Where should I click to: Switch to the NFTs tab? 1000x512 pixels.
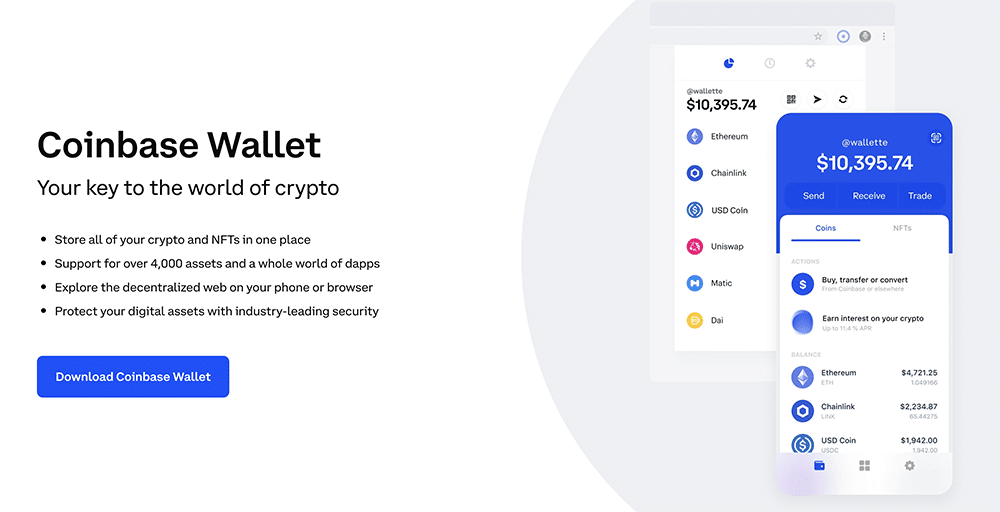tap(902, 228)
